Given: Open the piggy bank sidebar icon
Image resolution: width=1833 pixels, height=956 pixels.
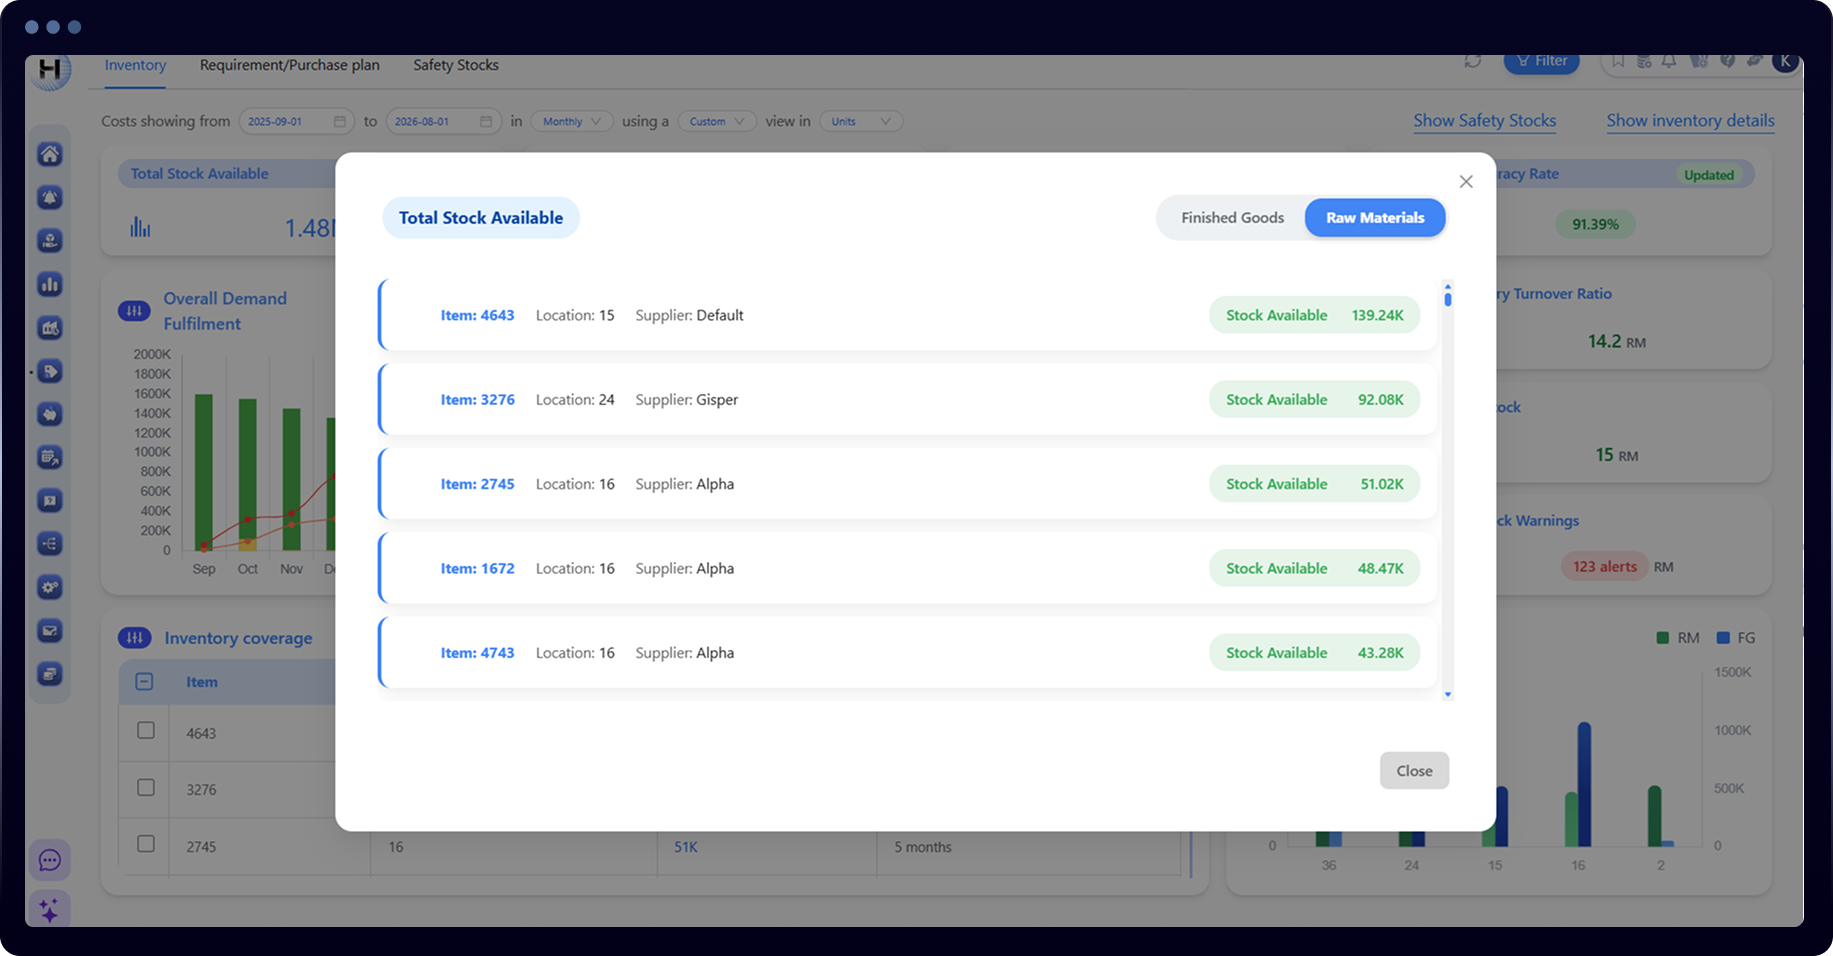Looking at the screenshot, I should pos(50,414).
